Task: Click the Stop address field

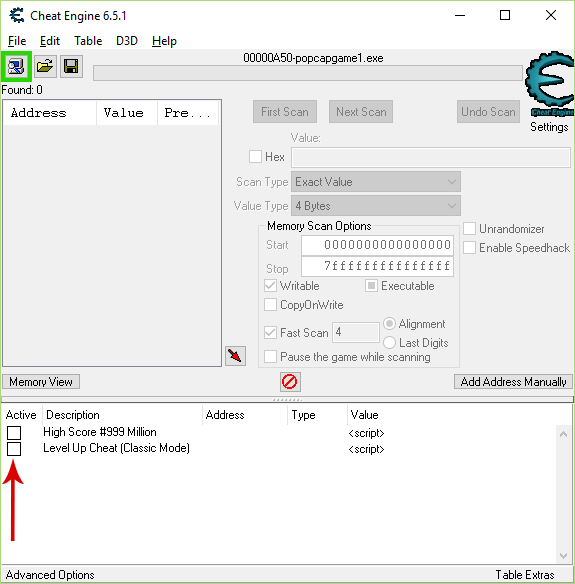Action: (x=377, y=266)
